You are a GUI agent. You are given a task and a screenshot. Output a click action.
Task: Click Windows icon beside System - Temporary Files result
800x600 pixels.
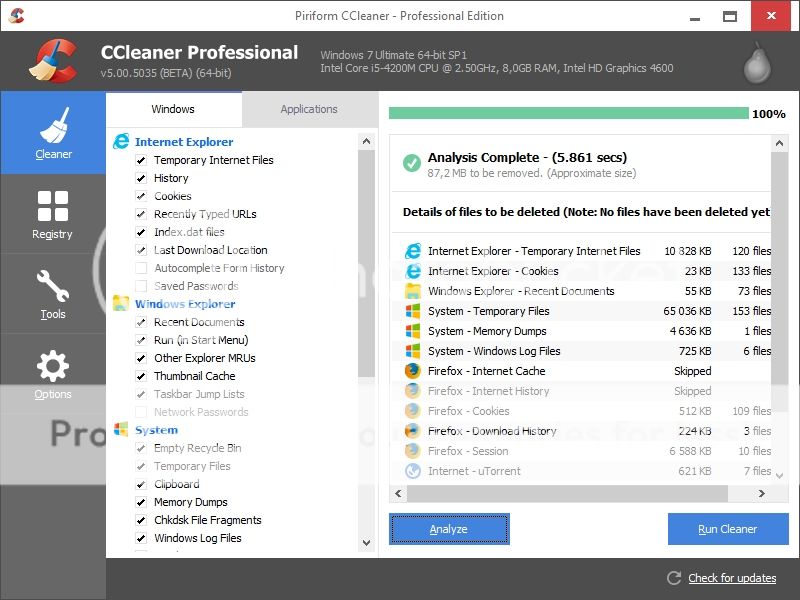pyautogui.click(x=413, y=311)
